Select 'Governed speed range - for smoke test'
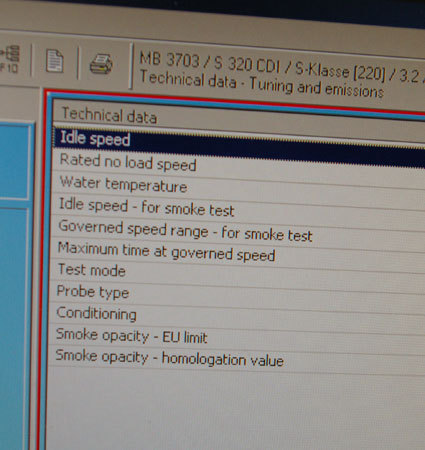The width and height of the screenshot is (425, 450). pyautogui.click(x=238, y=233)
